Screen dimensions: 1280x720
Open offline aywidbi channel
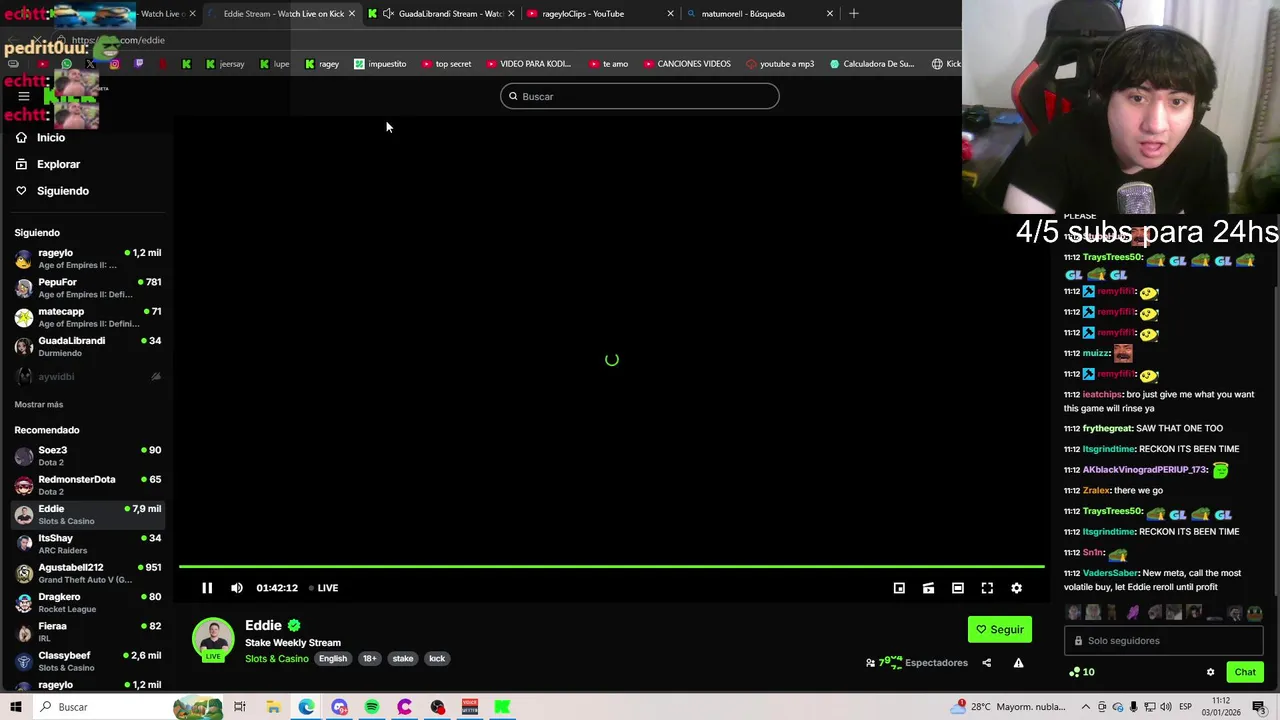(88, 376)
